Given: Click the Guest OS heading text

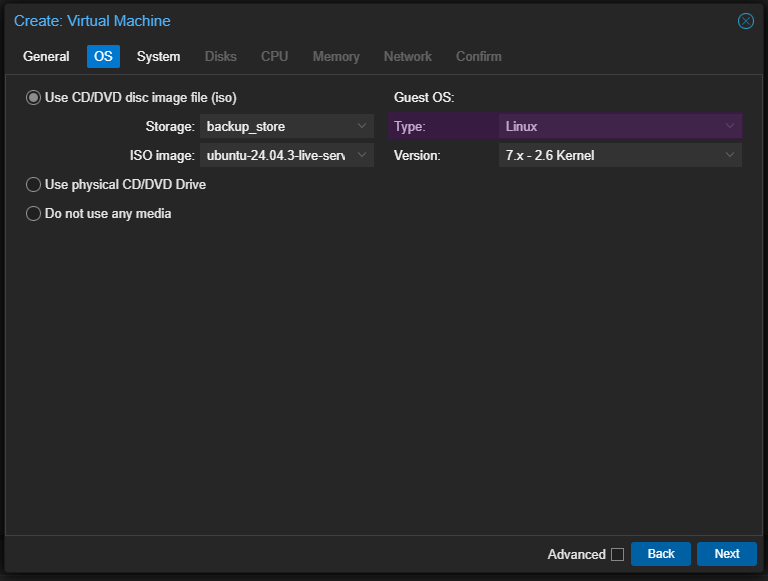Looking at the screenshot, I should click(424, 97).
